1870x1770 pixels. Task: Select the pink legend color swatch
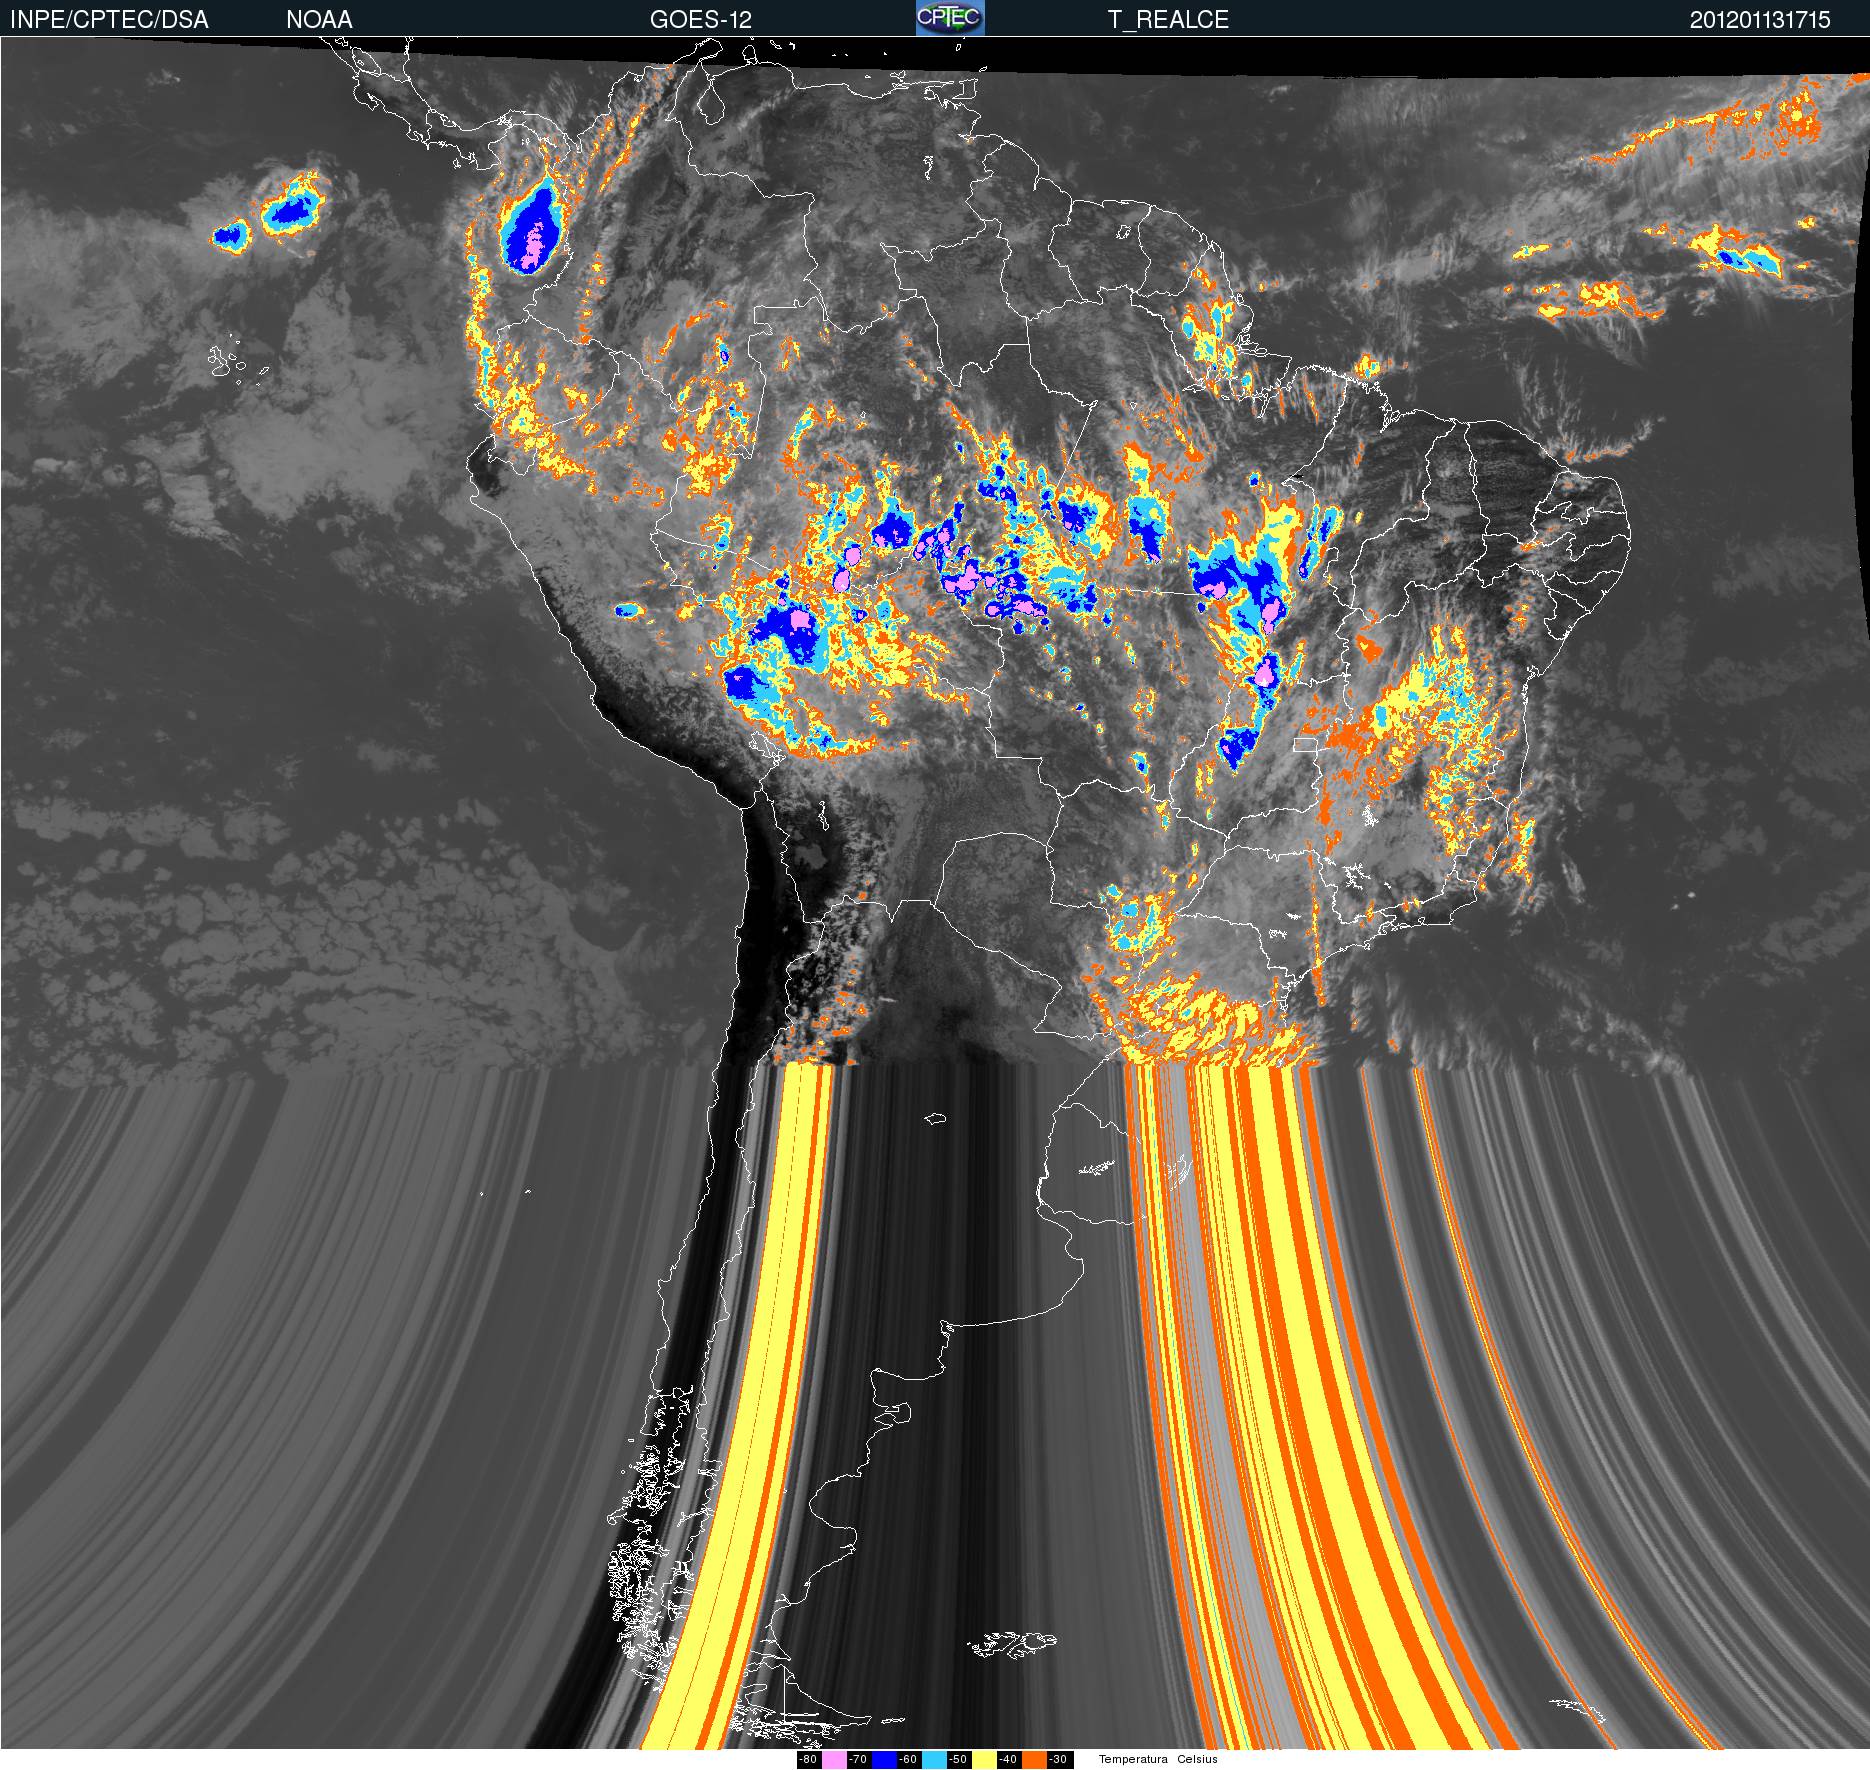pos(834,1760)
